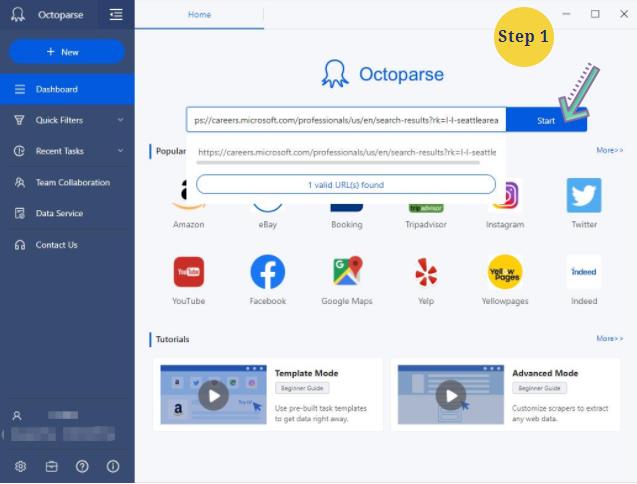Image resolution: width=637 pixels, height=484 pixels.
Task: Click the horizontal scrollbar under suggested URL
Action: point(338,163)
